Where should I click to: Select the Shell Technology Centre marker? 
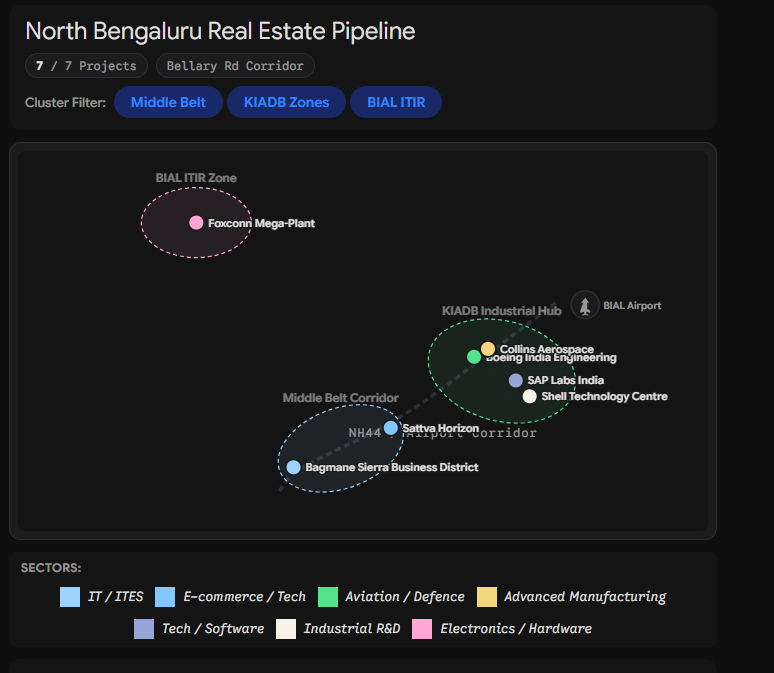pos(529,396)
